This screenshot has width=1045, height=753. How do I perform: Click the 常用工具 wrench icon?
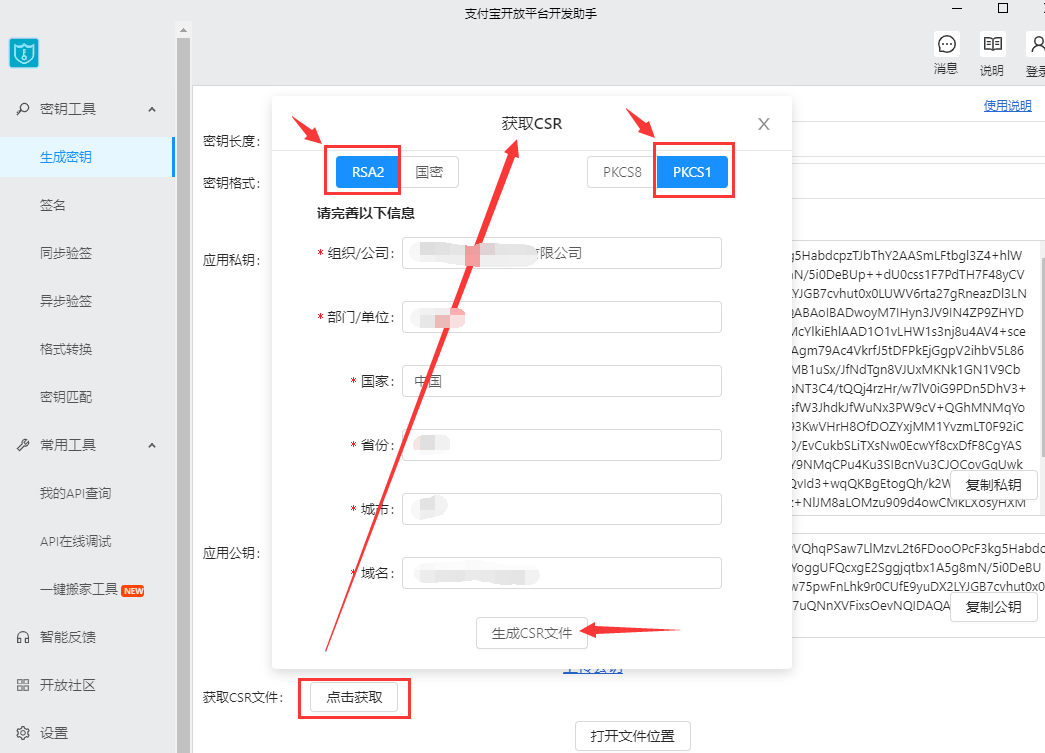23,444
